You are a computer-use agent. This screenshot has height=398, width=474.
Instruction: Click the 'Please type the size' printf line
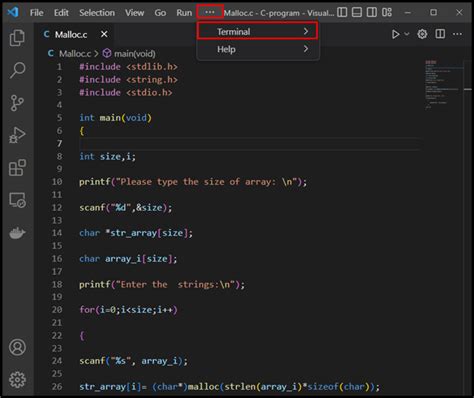click(193, 182)
